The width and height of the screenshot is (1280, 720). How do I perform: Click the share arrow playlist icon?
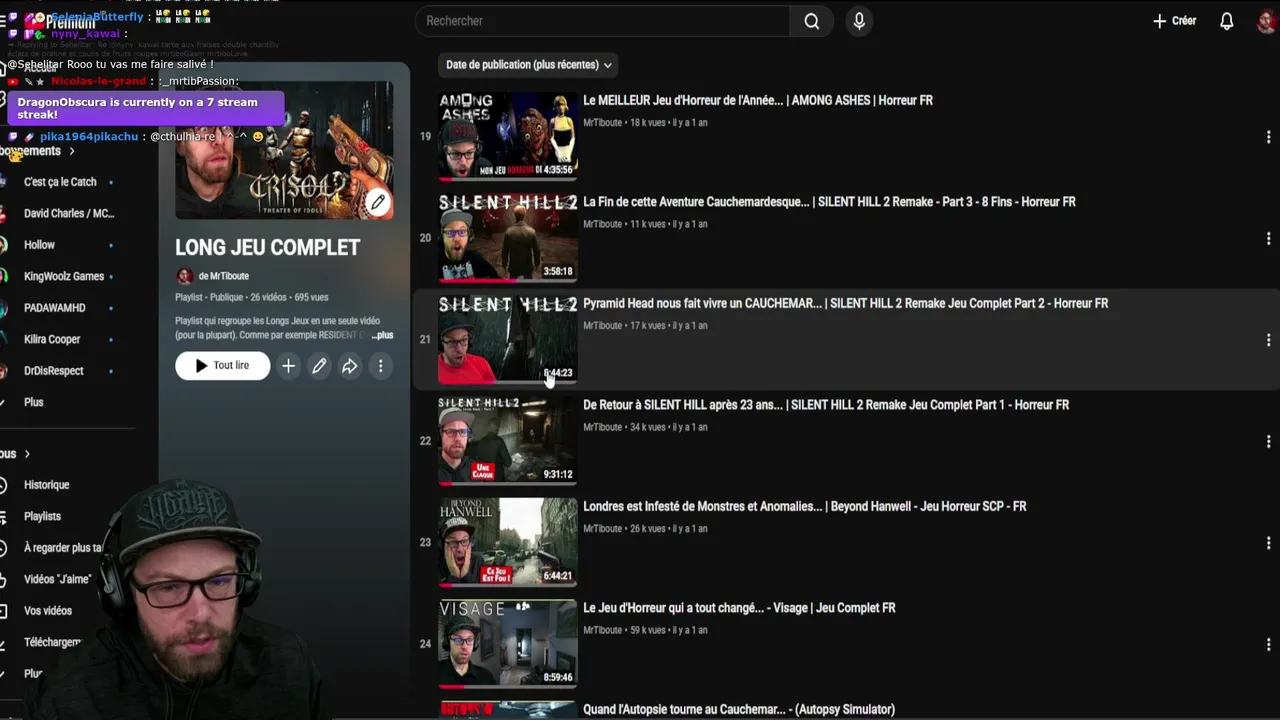(350, 366)
